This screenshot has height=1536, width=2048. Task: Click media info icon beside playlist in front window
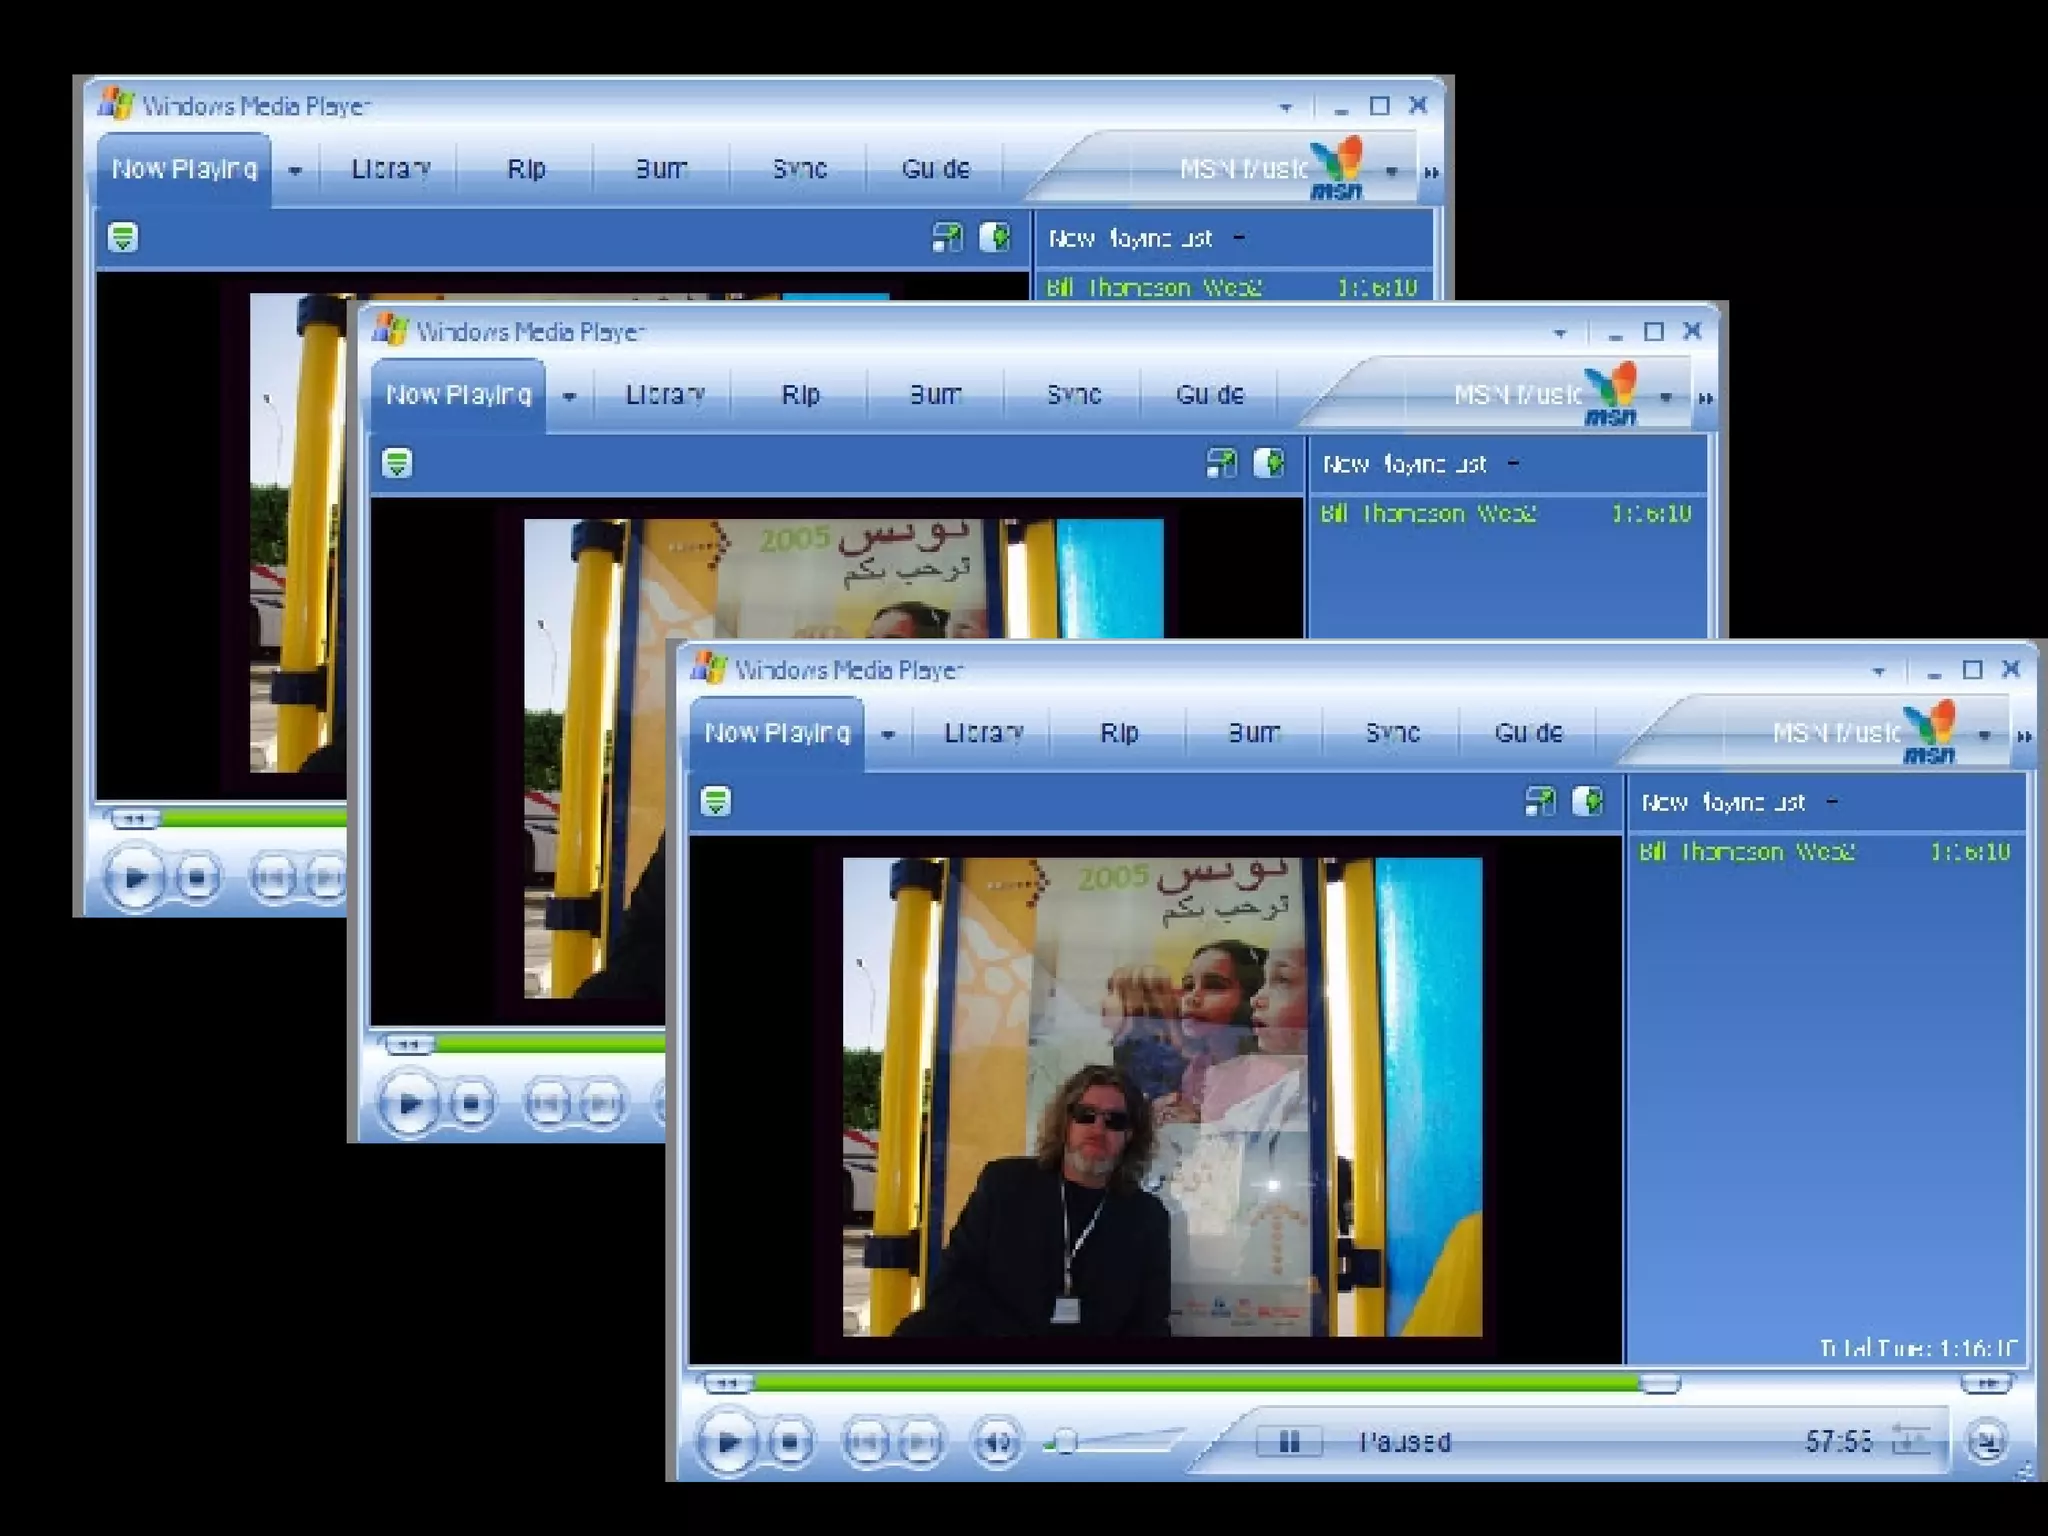[x=1588, y=801]
